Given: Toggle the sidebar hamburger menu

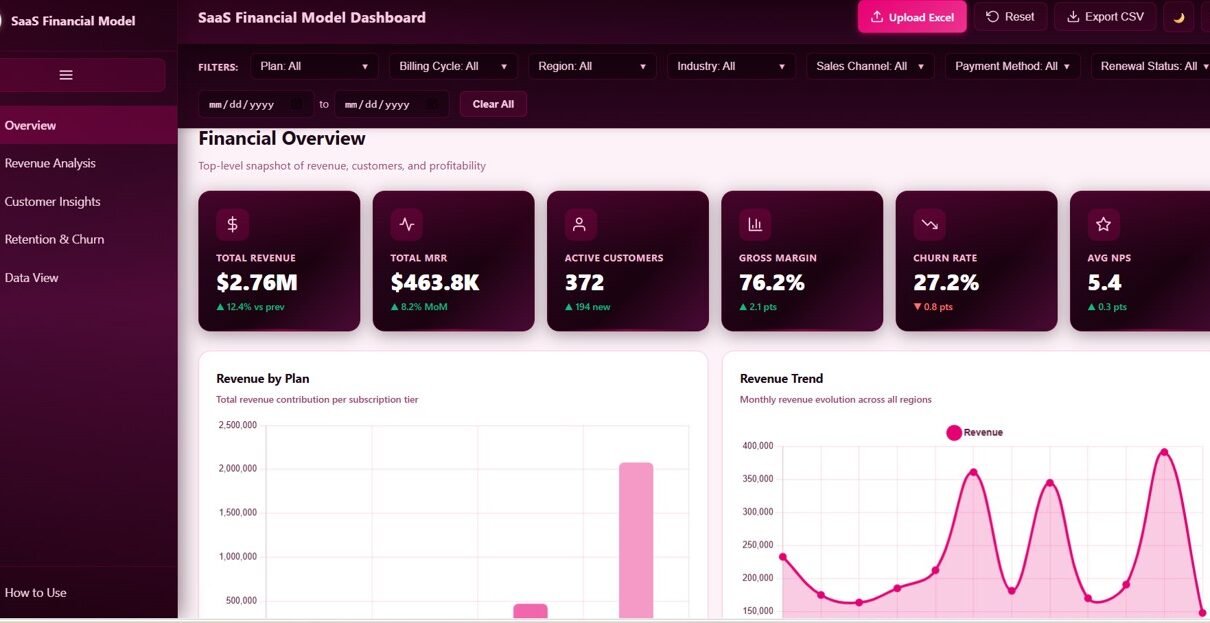Looking at the screenshot, I should 66,75.
